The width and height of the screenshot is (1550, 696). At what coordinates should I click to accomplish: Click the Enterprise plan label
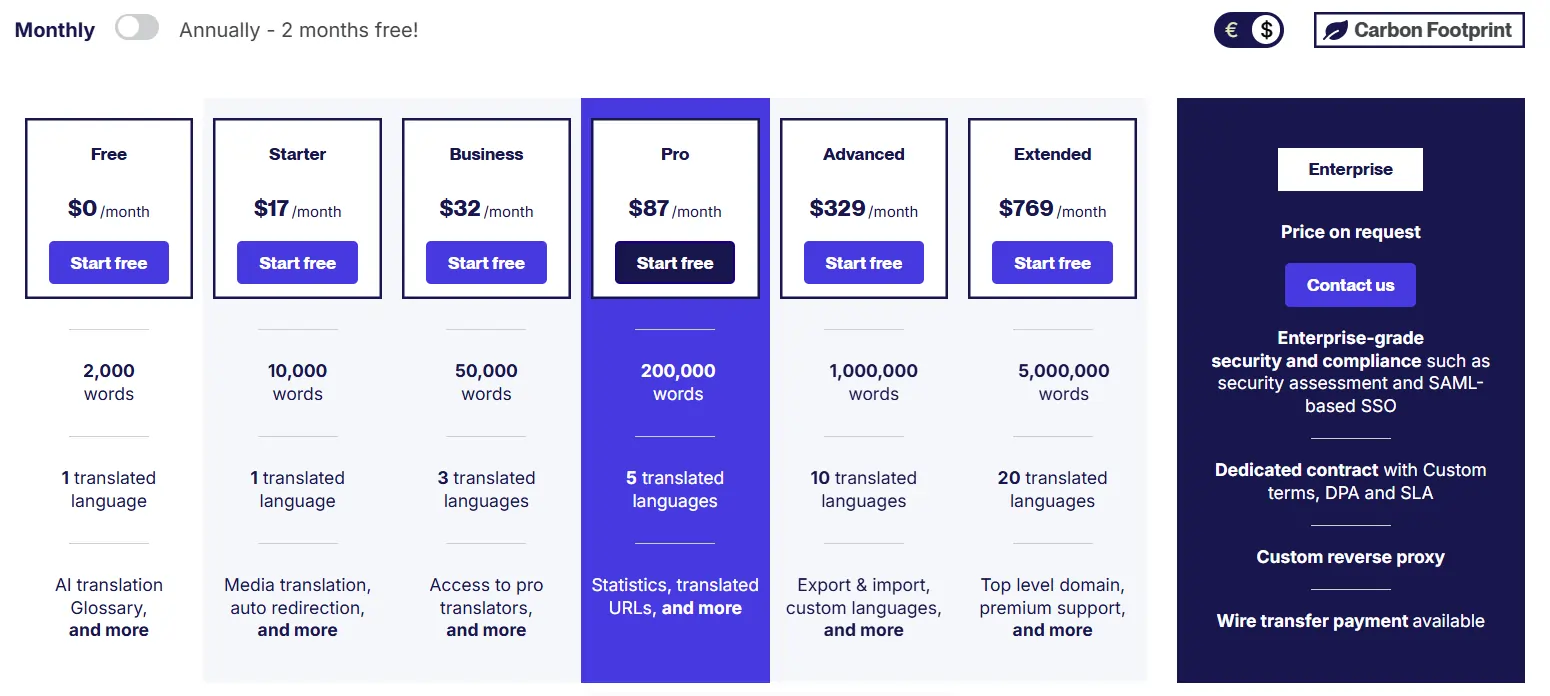1350,169
